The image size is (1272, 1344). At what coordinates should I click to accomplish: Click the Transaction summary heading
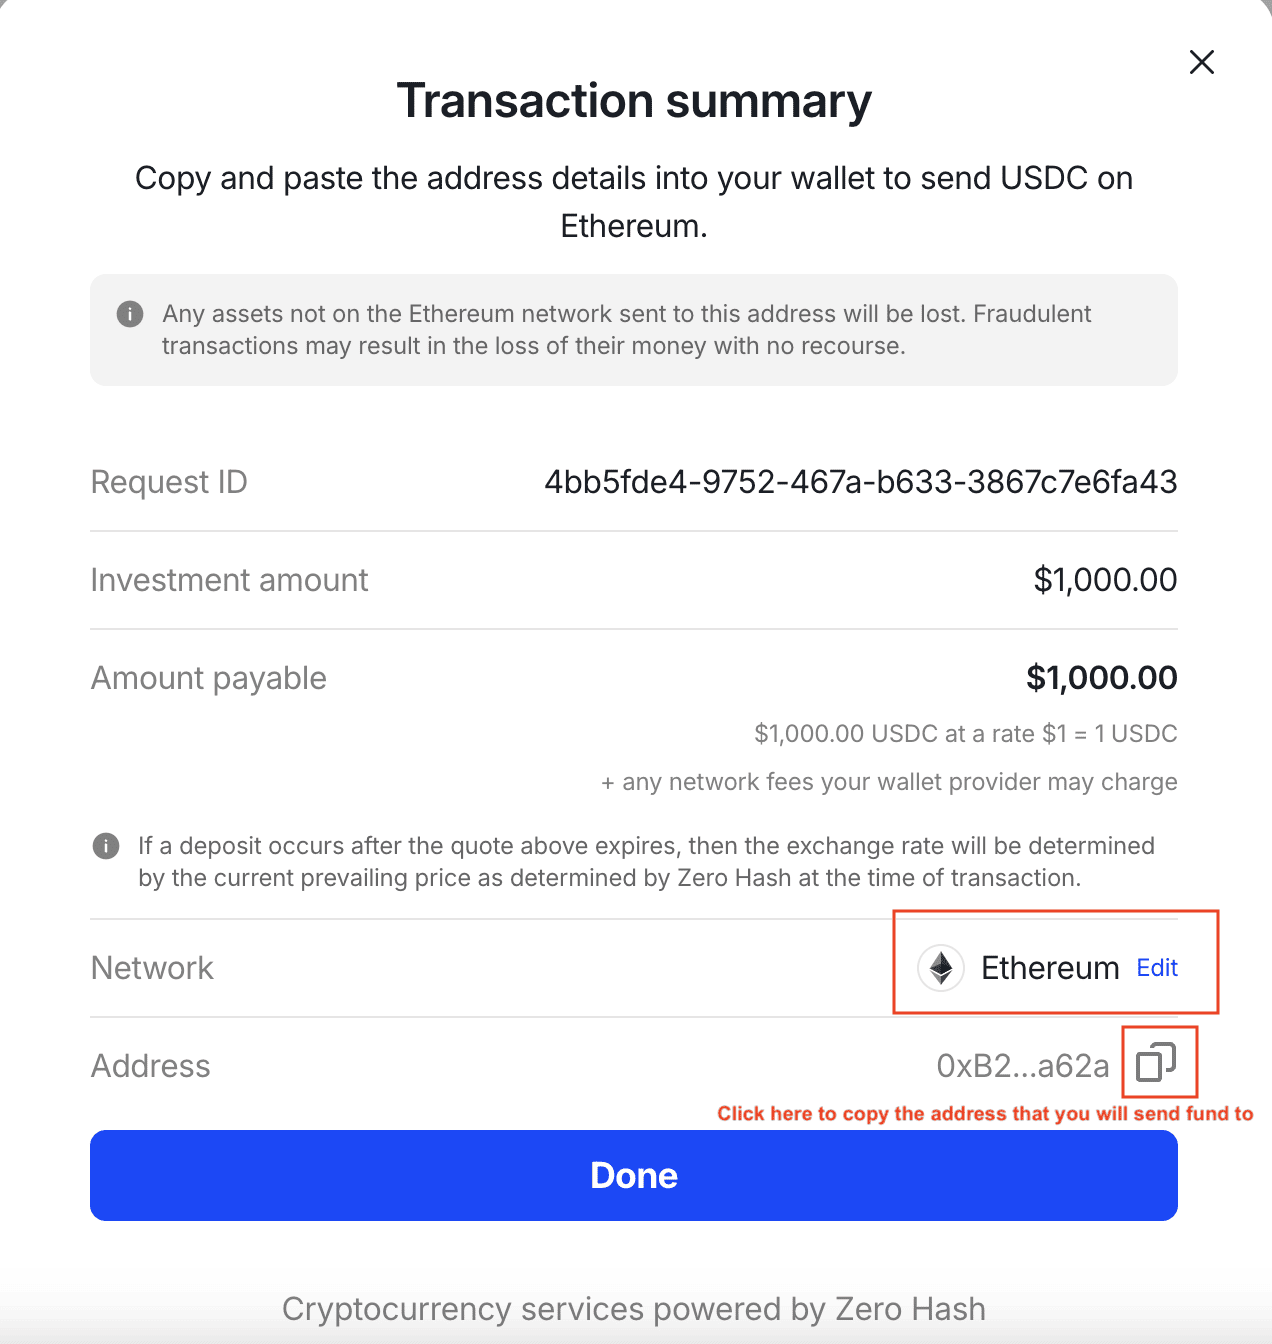pos(634,101)
